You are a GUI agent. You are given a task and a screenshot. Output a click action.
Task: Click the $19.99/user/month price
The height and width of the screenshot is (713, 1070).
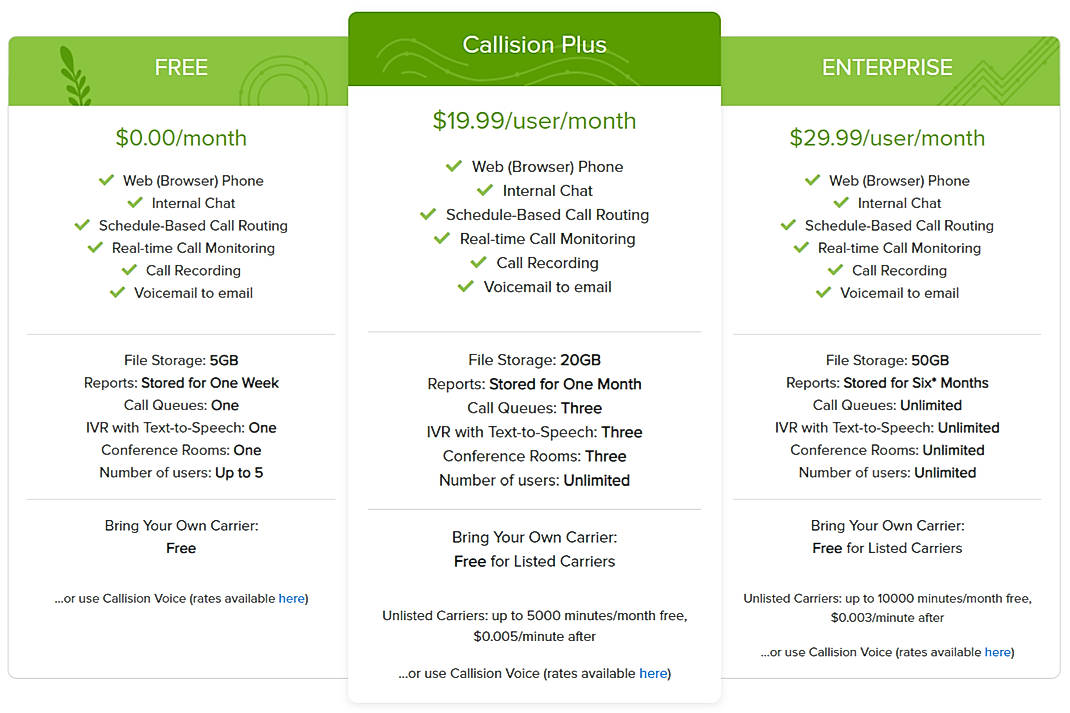[x=534, y=121]
